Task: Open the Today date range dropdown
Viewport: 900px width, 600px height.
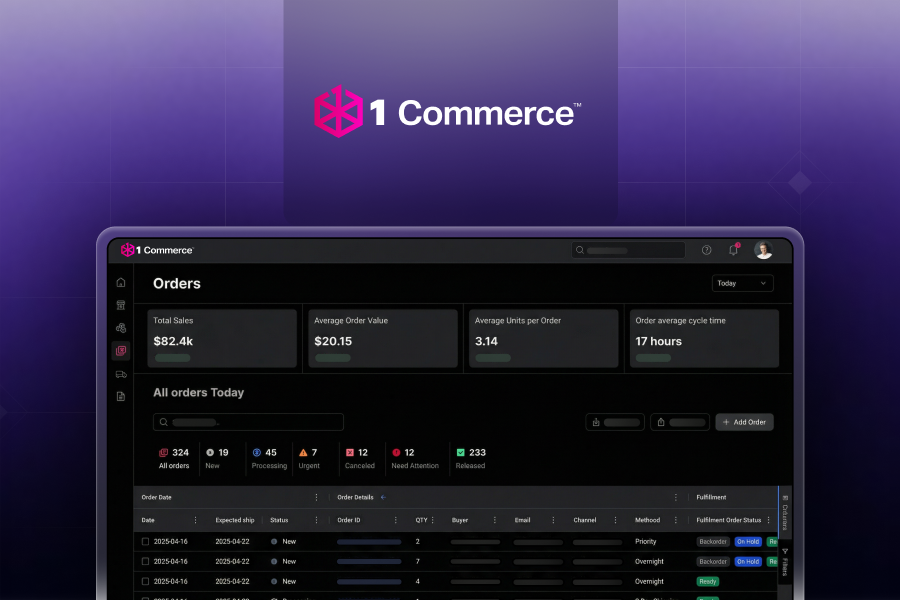Action: tap(742, 283)
